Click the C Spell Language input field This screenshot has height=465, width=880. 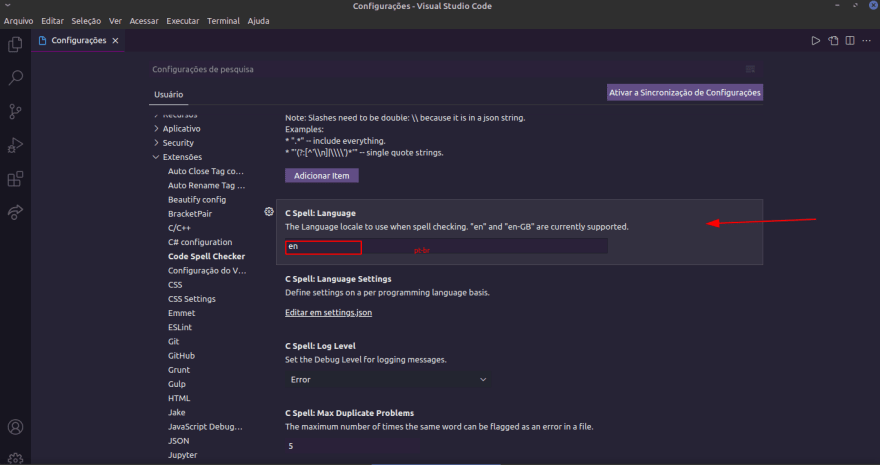tap(446, 246)
